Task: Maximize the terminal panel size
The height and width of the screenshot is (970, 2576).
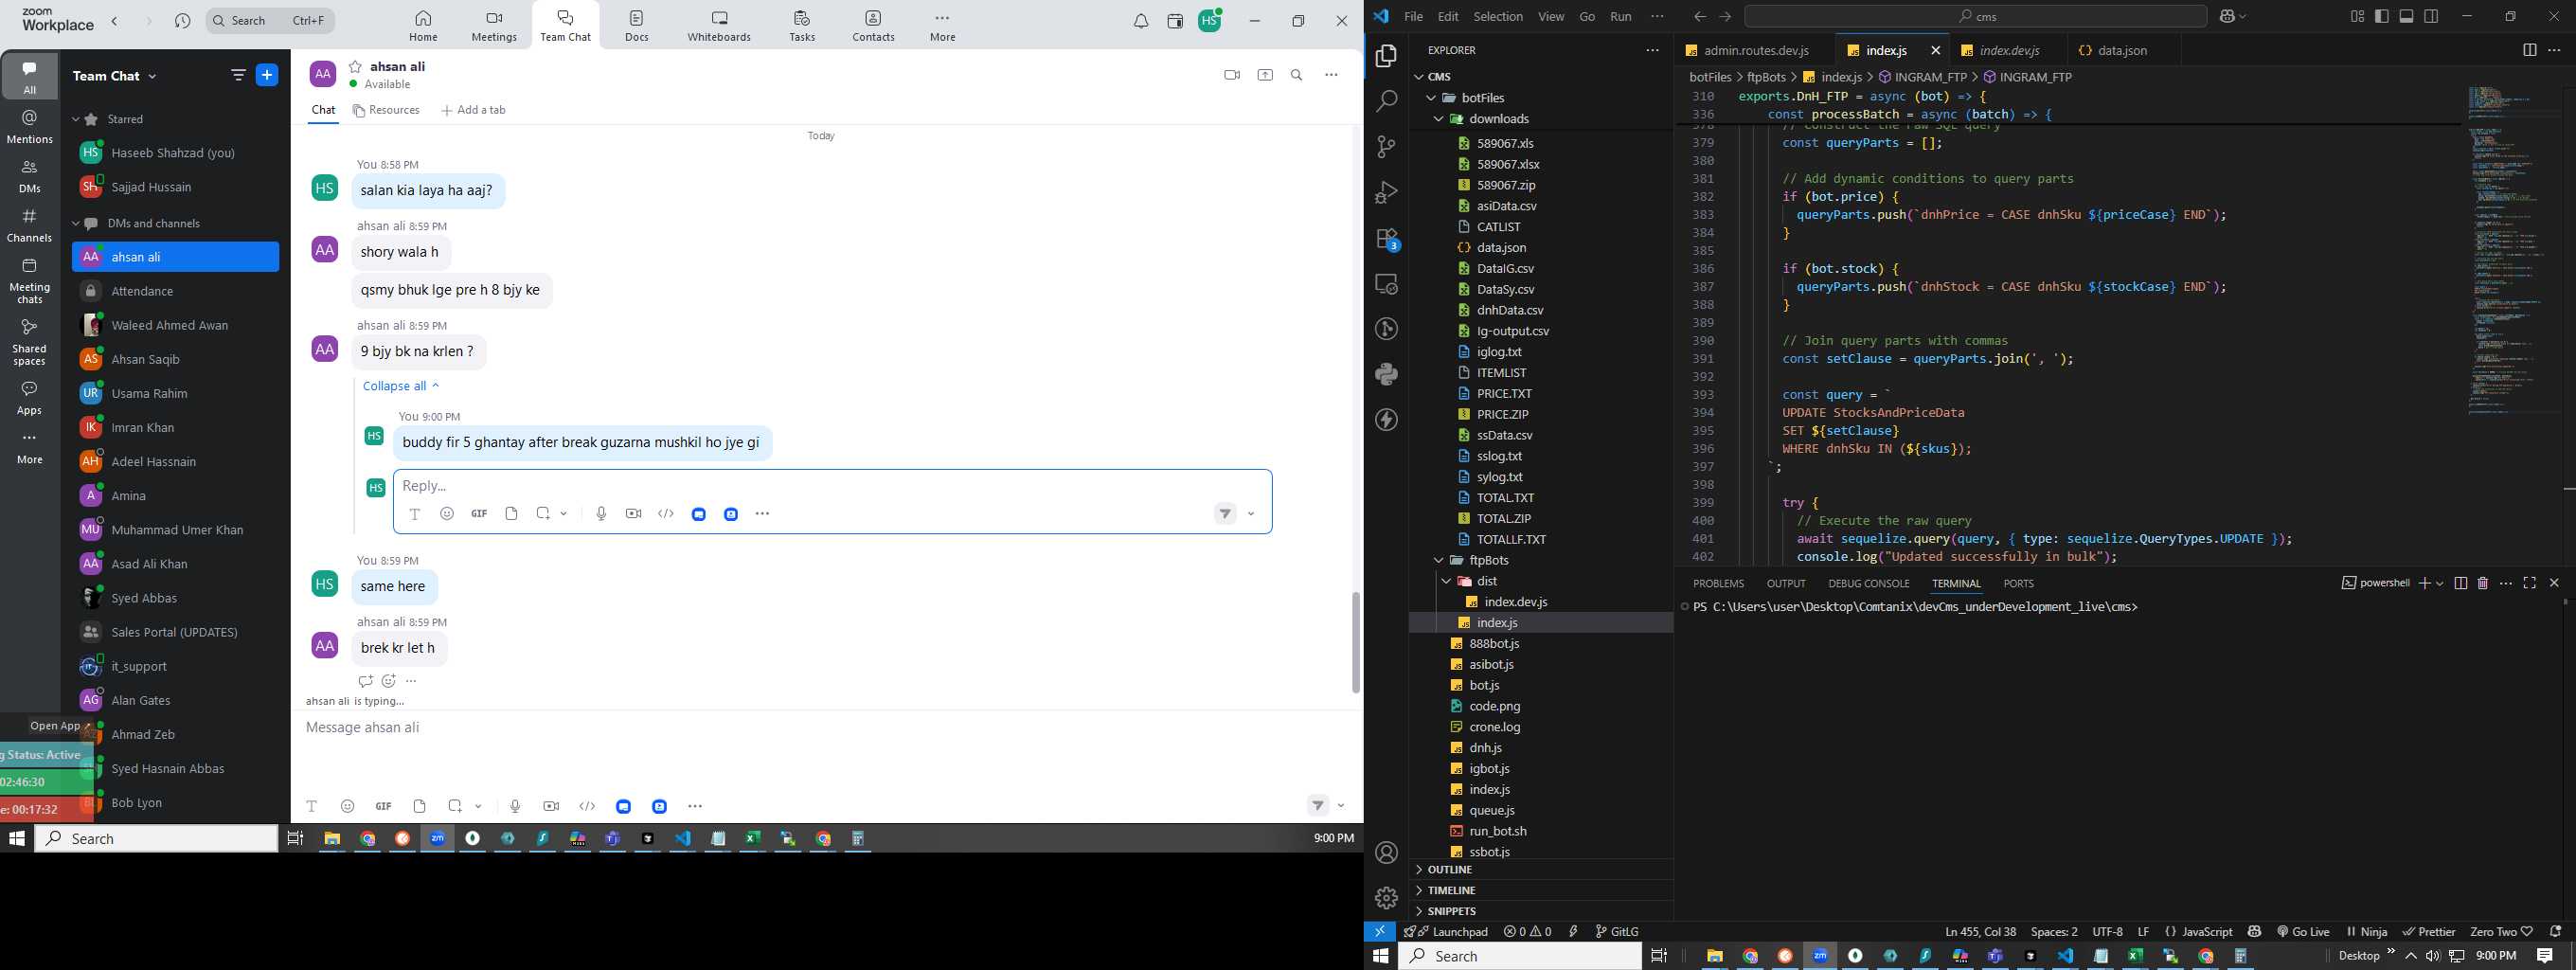Action: tap(2530, 583)
